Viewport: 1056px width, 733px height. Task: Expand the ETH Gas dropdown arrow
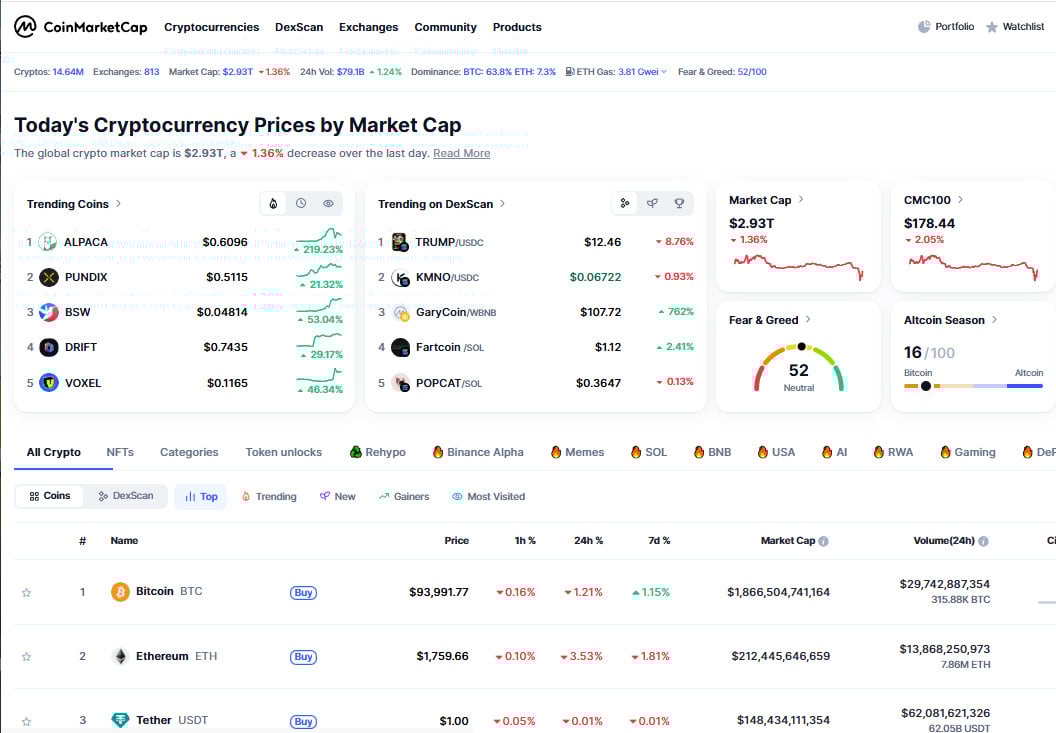(x=664, y=71)
